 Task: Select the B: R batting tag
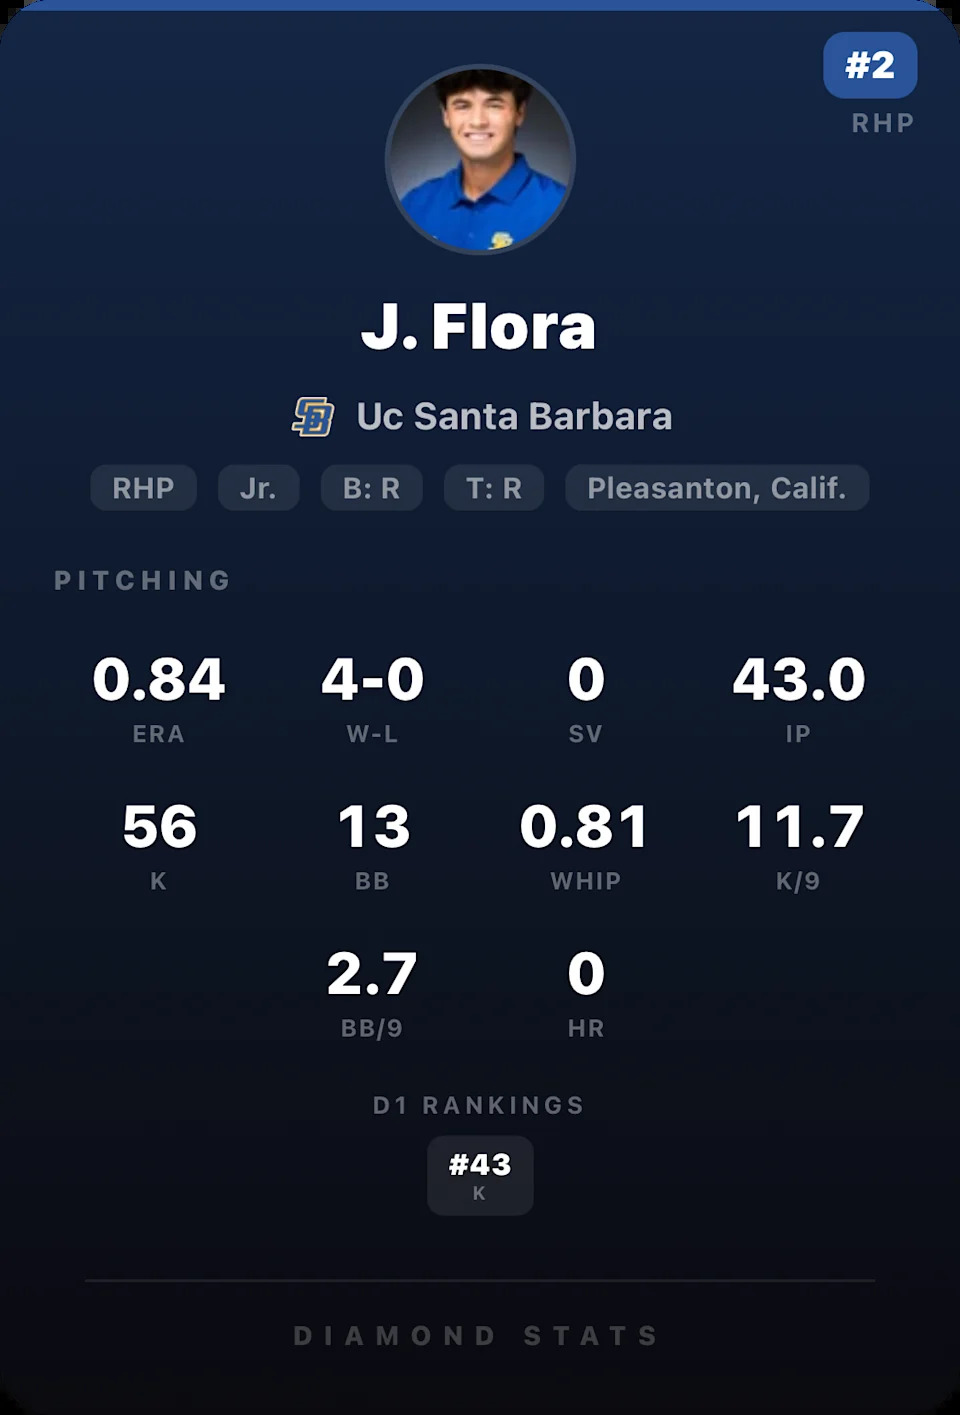371,488
